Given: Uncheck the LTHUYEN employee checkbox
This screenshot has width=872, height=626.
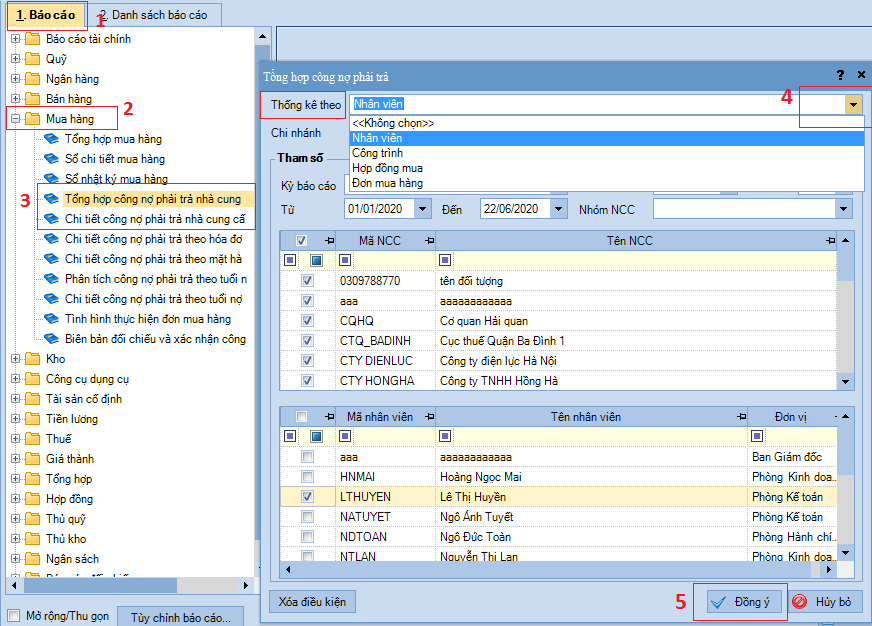Looking at the screenshot, I should coord(307,496).
